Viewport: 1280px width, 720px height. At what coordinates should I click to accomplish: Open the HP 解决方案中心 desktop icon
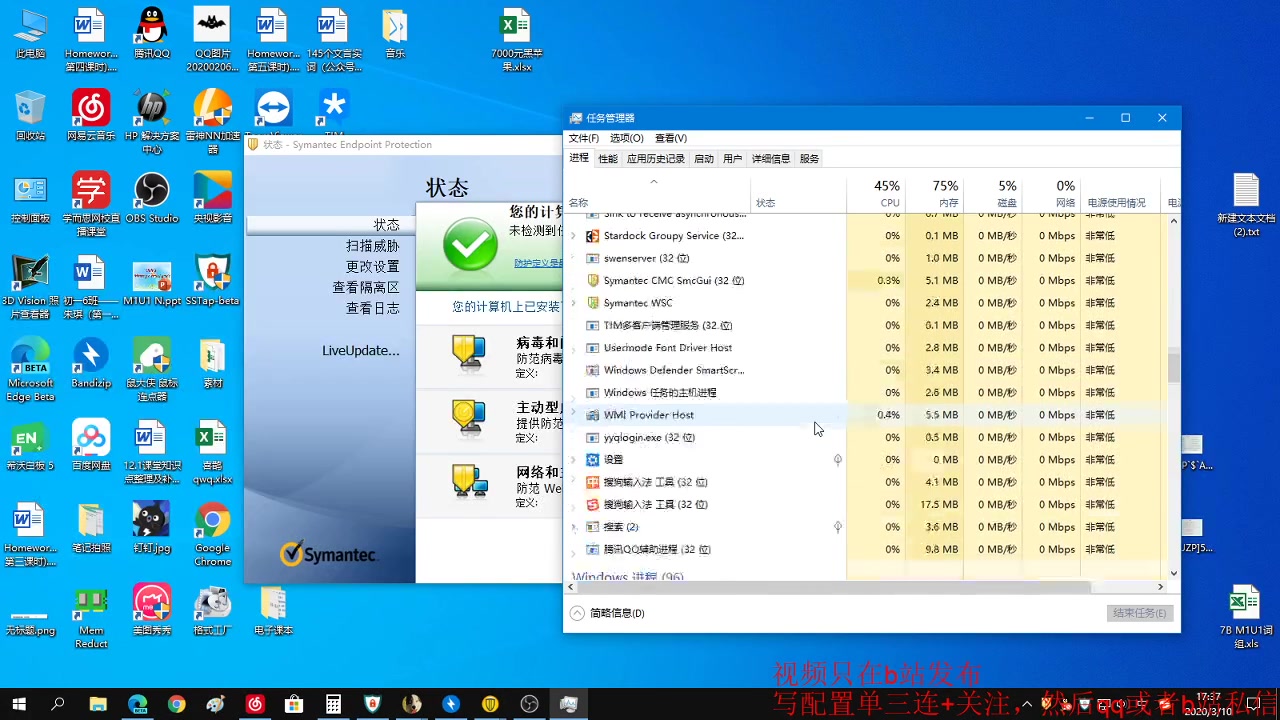(x=152, y=122)
